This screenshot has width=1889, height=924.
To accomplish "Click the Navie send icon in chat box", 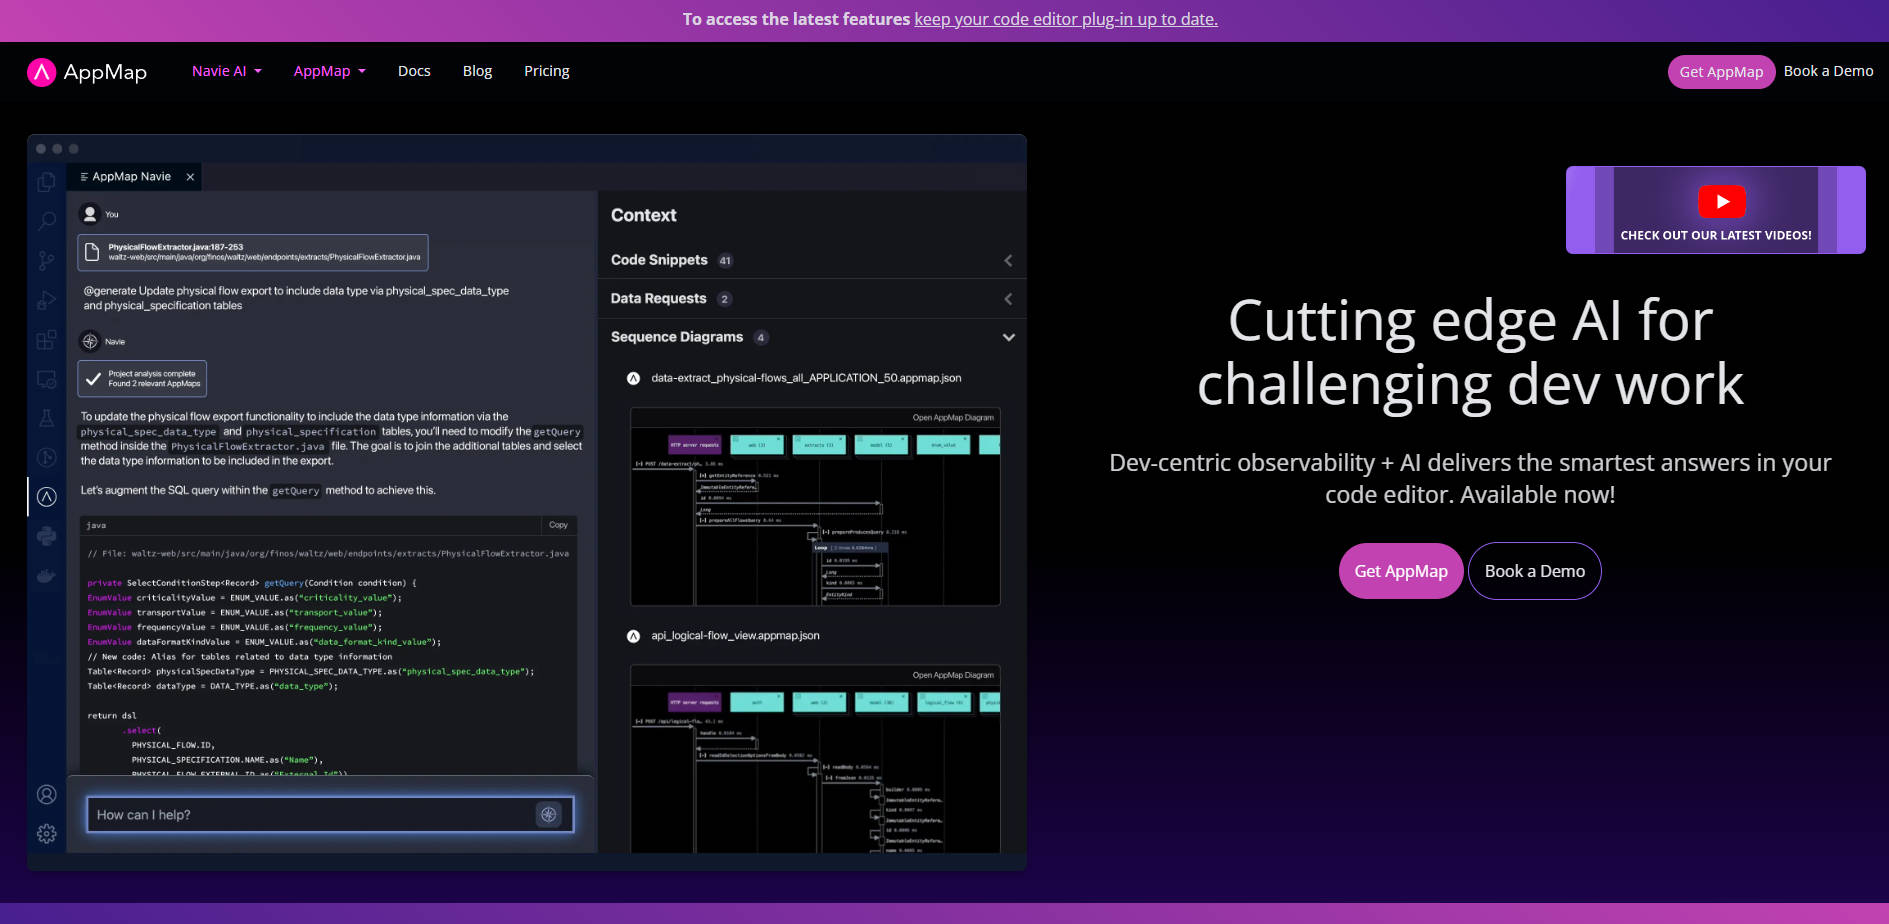I will [548, 815].
